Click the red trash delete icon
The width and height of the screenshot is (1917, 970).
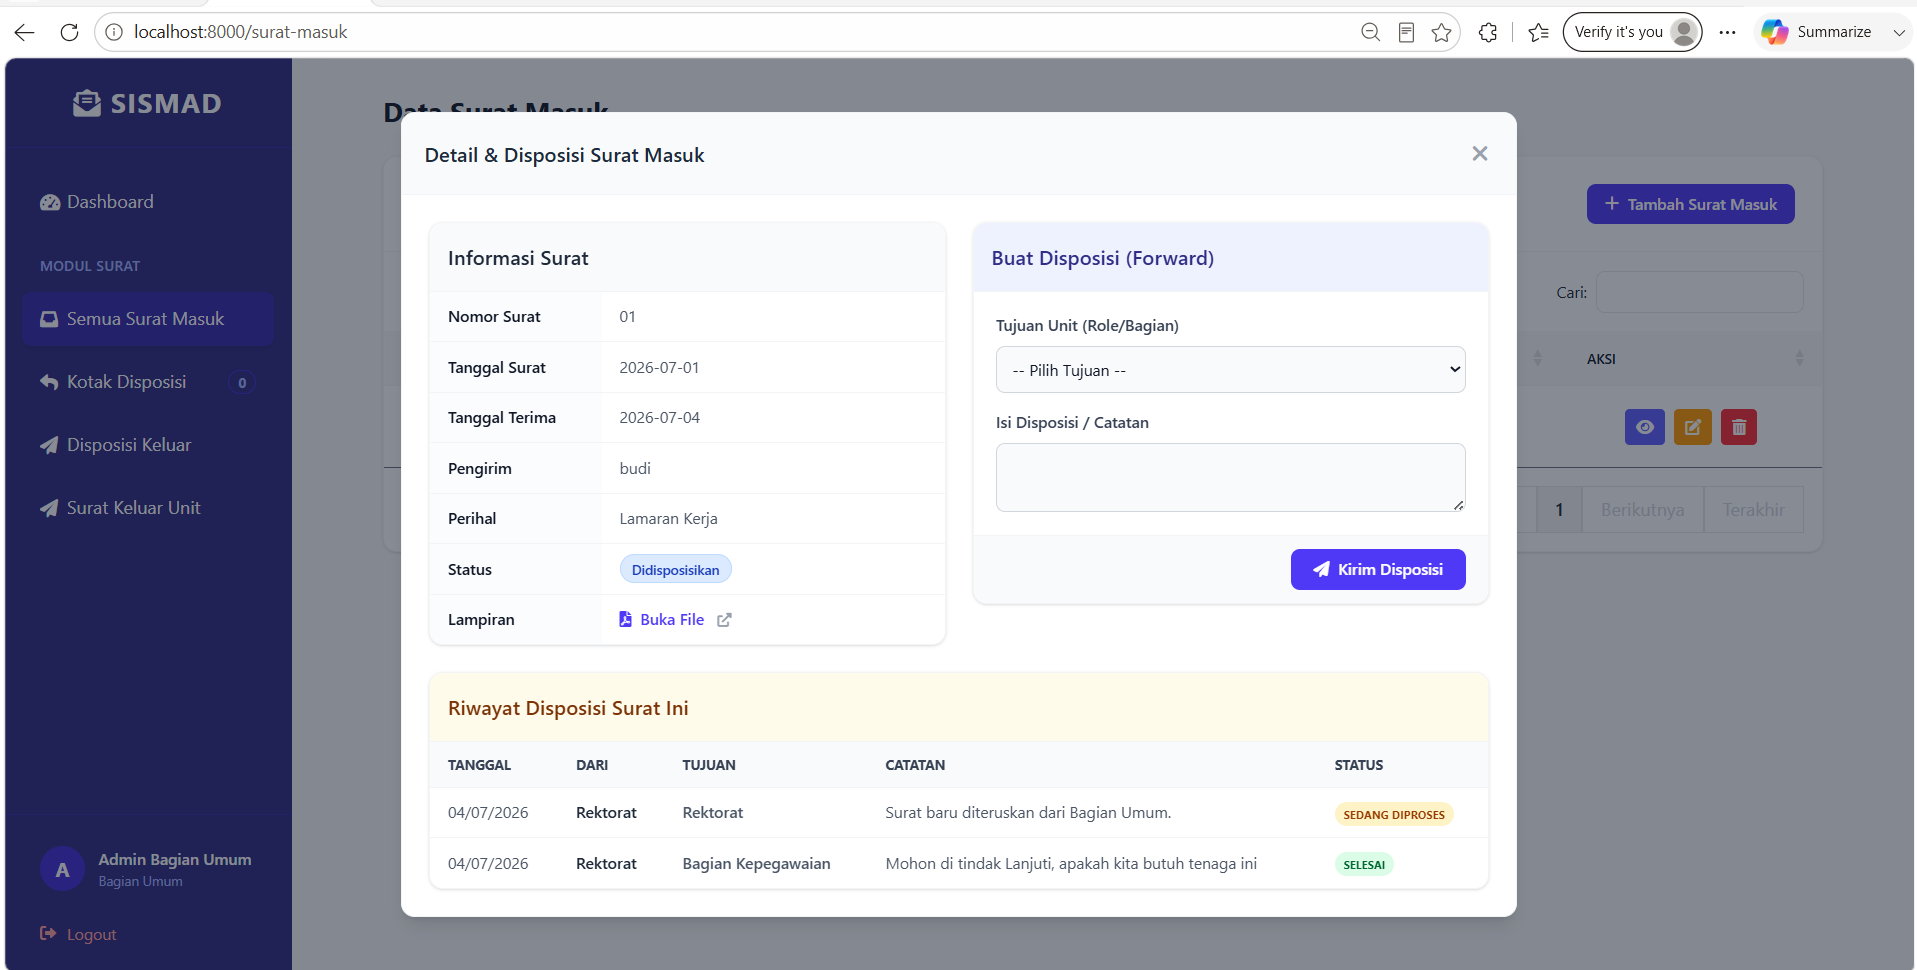pyautogui.click(x=1738, y=427)
